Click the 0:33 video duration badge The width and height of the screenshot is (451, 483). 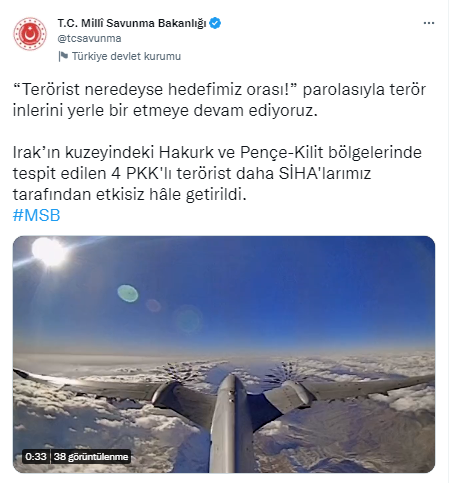click(36, 456)
